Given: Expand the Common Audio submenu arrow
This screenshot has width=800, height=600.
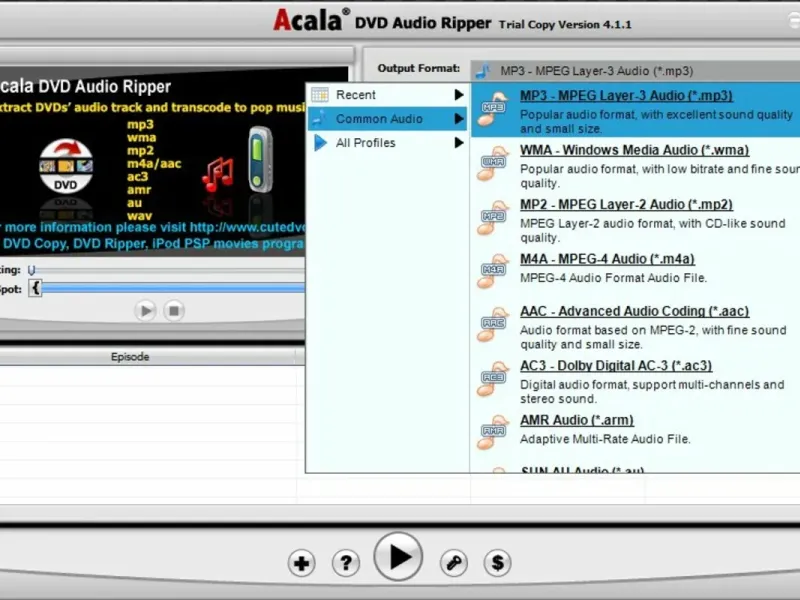Looking at the screenshot, I should [459, 118].
